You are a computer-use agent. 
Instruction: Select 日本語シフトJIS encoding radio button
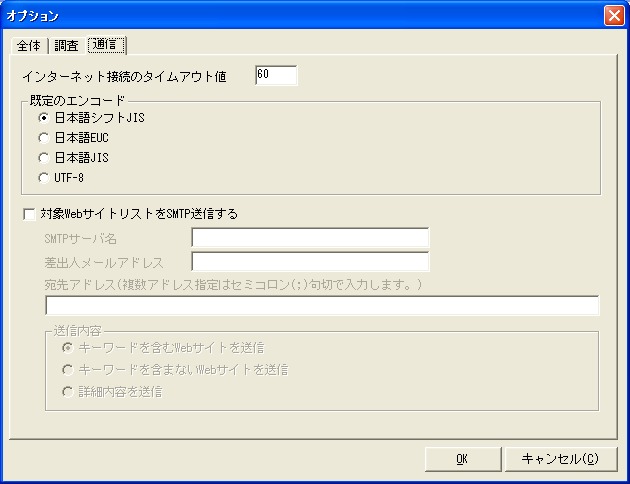click(44, 118)
